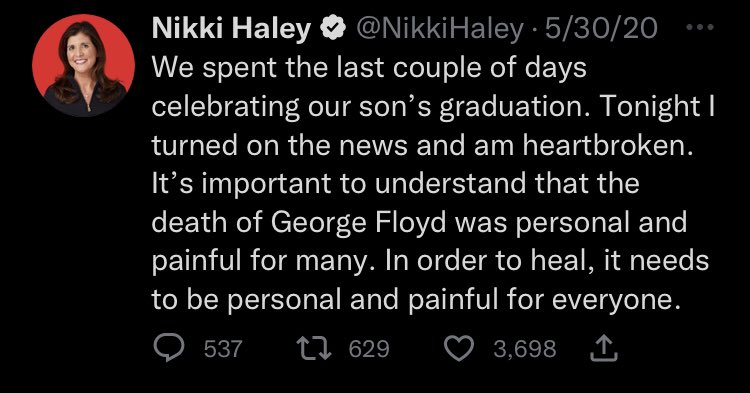Click the verified checkmark badge
The image size is (750, 393).
tap(333, 29)
